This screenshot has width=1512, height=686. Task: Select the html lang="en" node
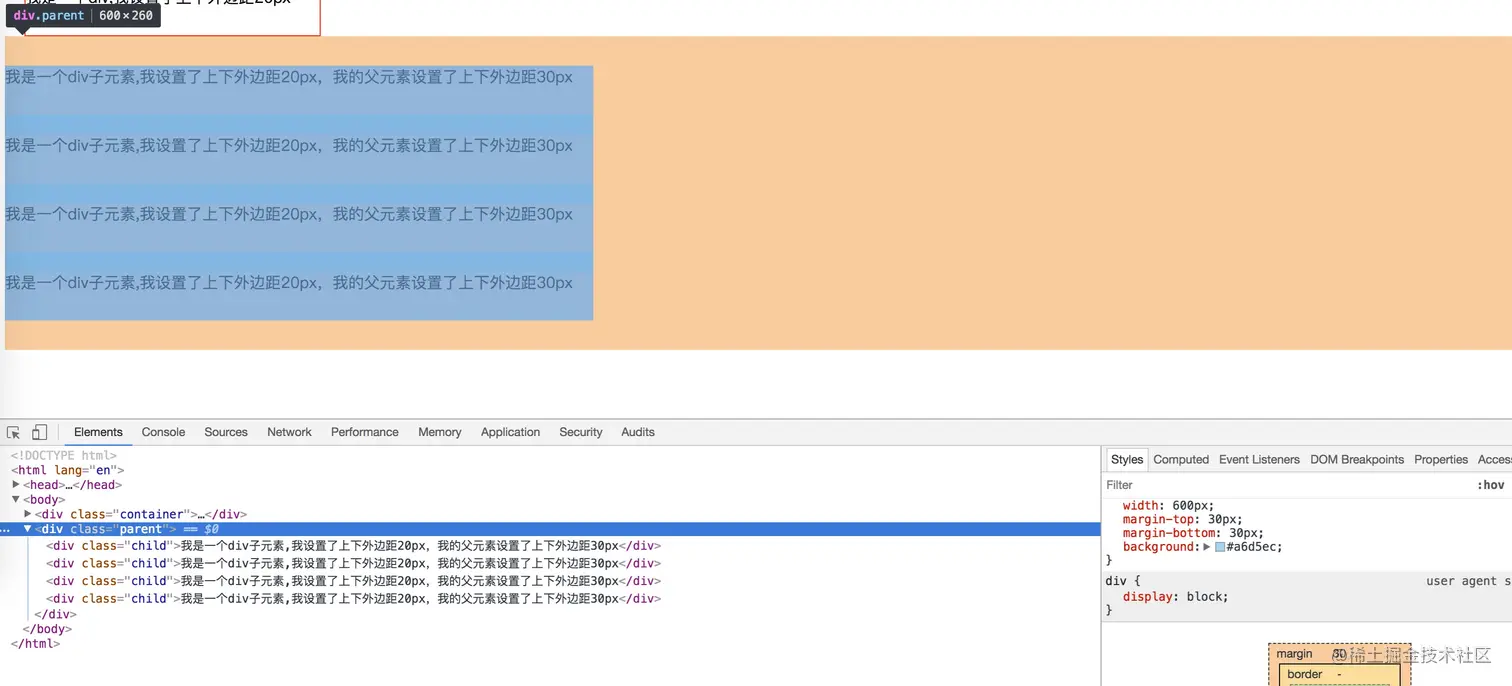[x=68, y=470]
